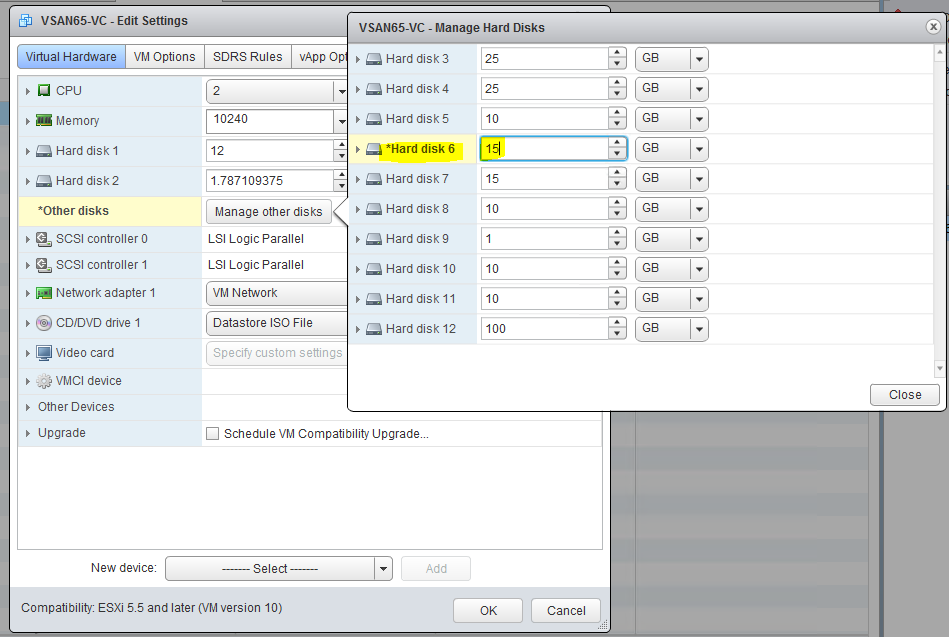Expand the CPU settings row
Image resolution: width=949 pixels, height=637 pixels.
[28, 91]
